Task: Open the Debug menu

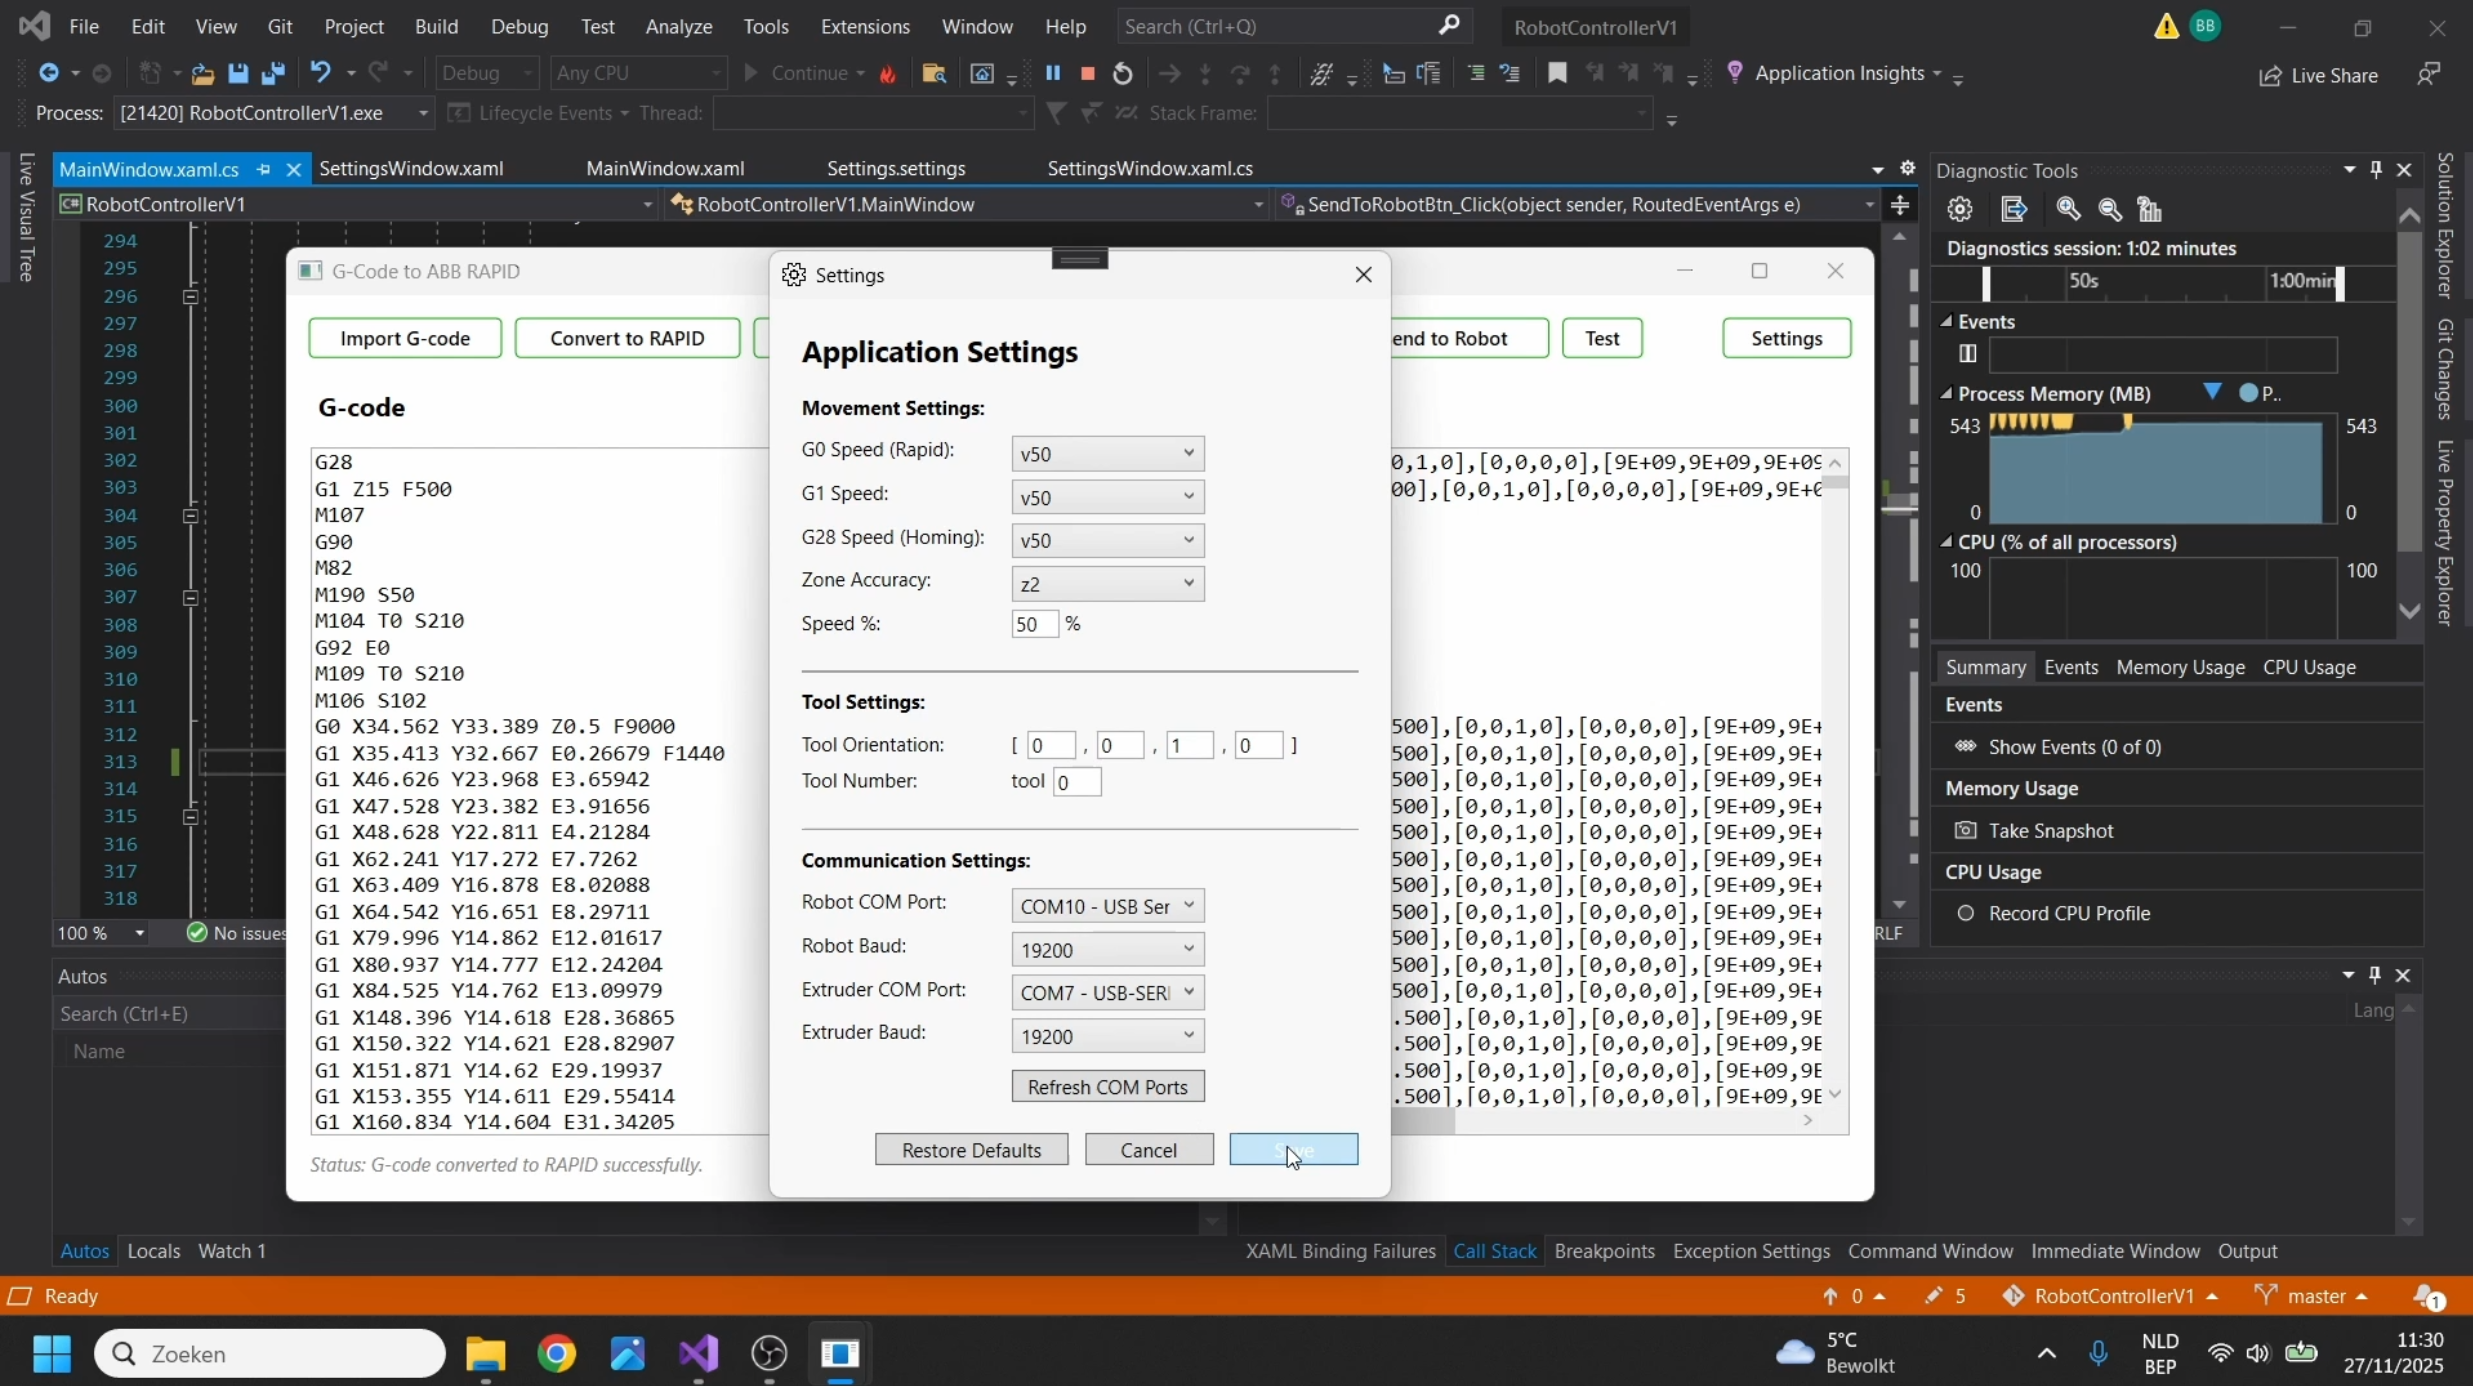Action: [519, 26]
